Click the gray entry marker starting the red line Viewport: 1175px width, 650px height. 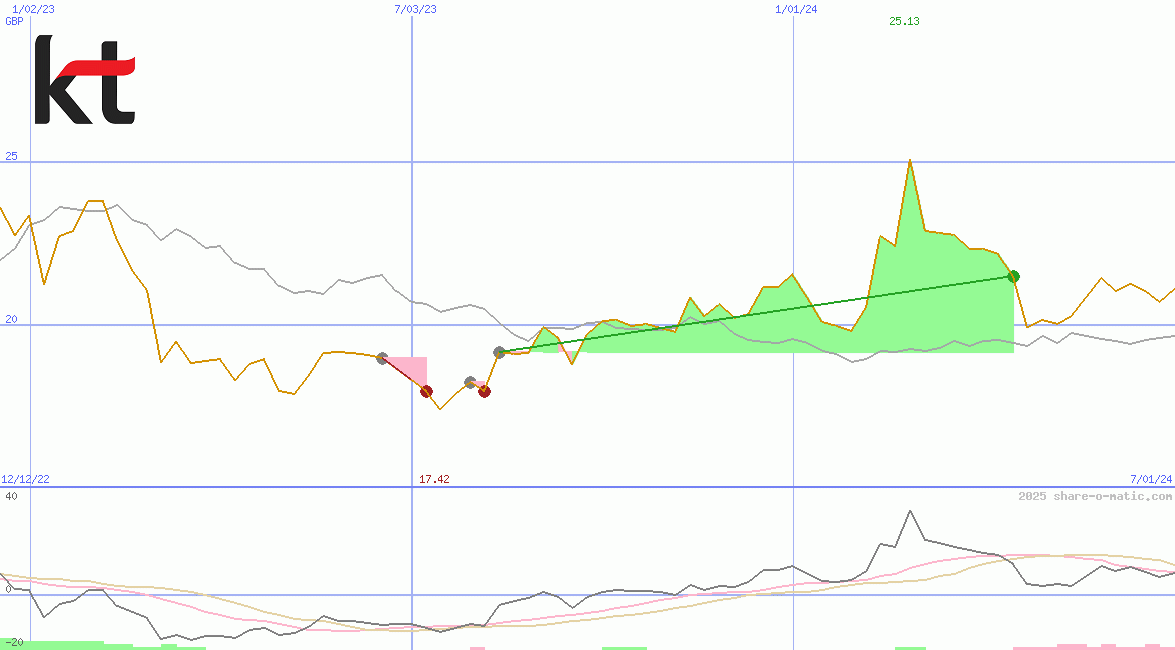(382, 358)
